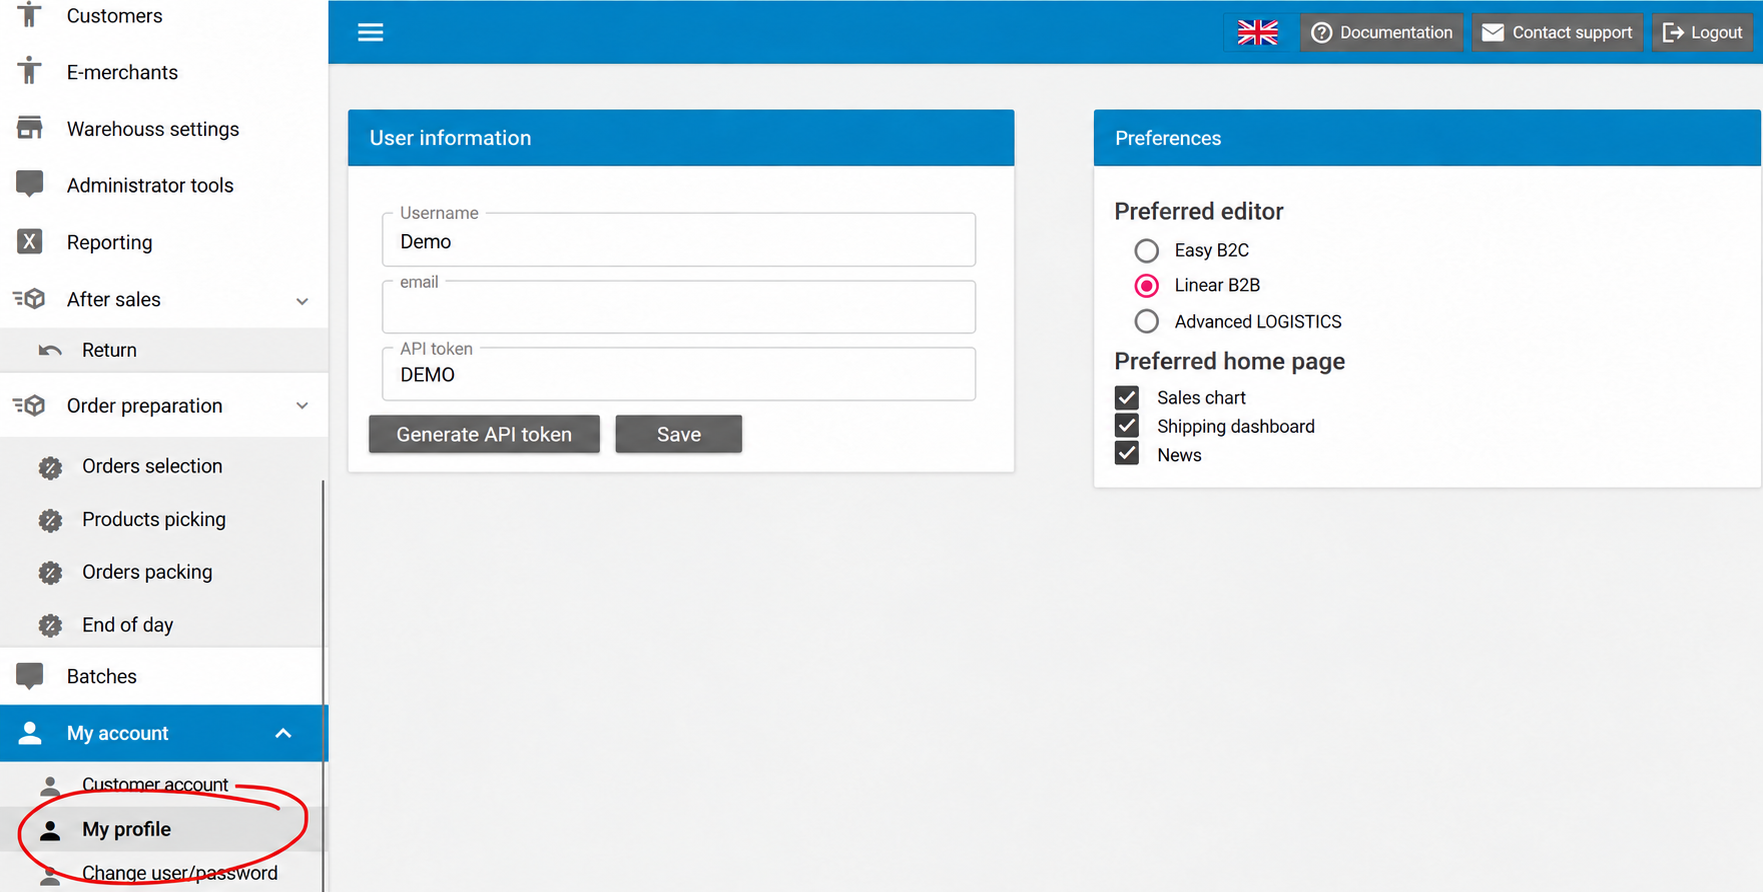Click the Logout button

pos(1702,32)
